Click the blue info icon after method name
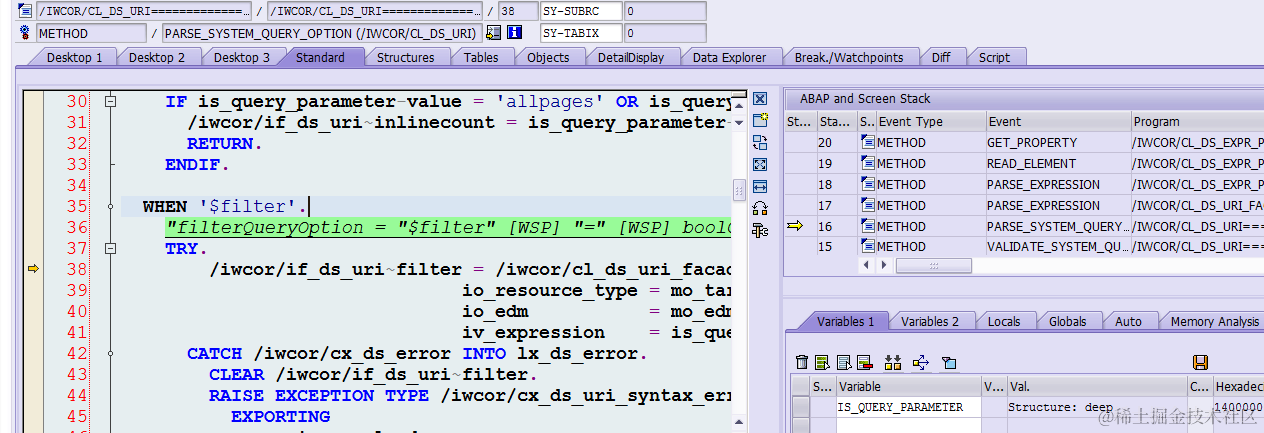 pos(515,33)
